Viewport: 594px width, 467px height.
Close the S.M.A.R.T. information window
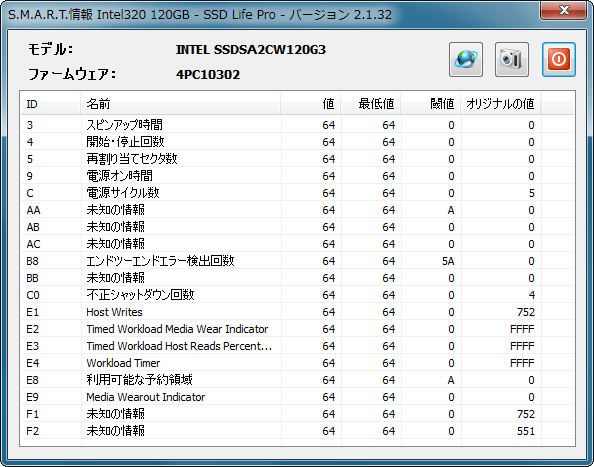(564, 10)
